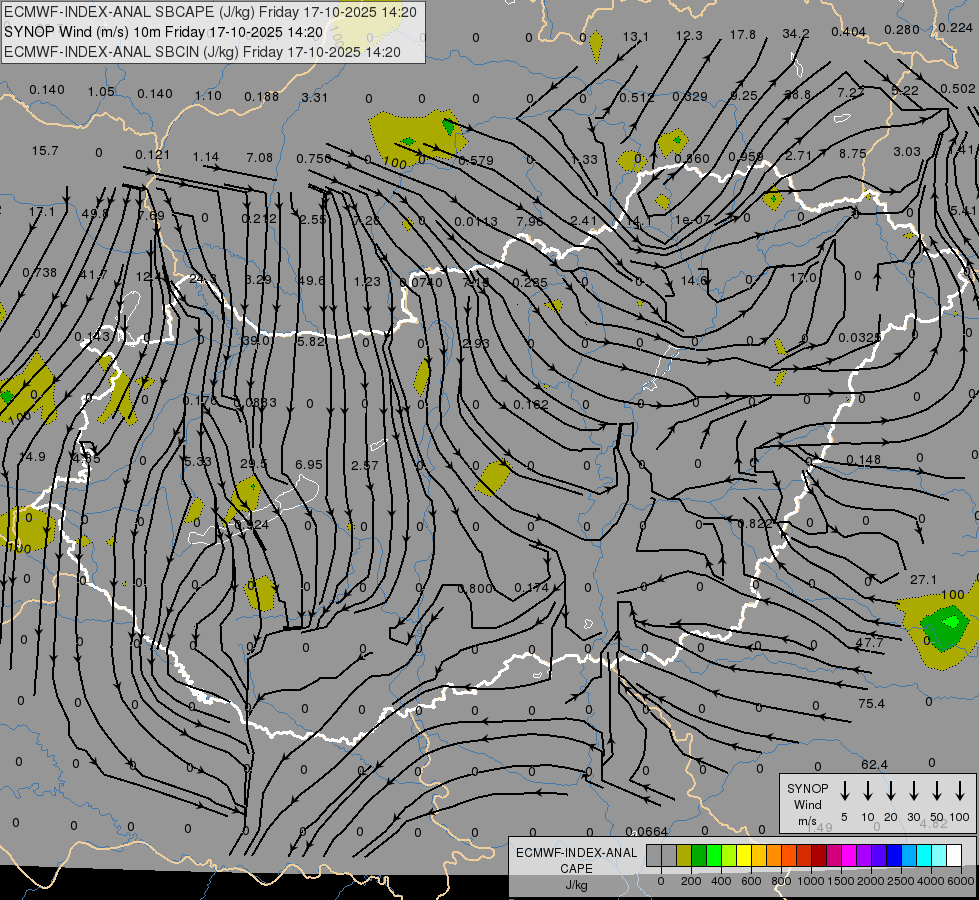The width and height of the screenshot is (979, 900).
Task: Click the 49.8 value on map
Action: point(95,213)
